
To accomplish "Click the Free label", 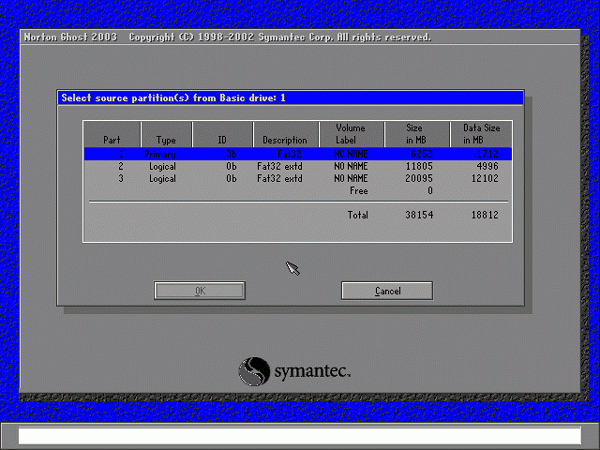I will pos(359,191).
